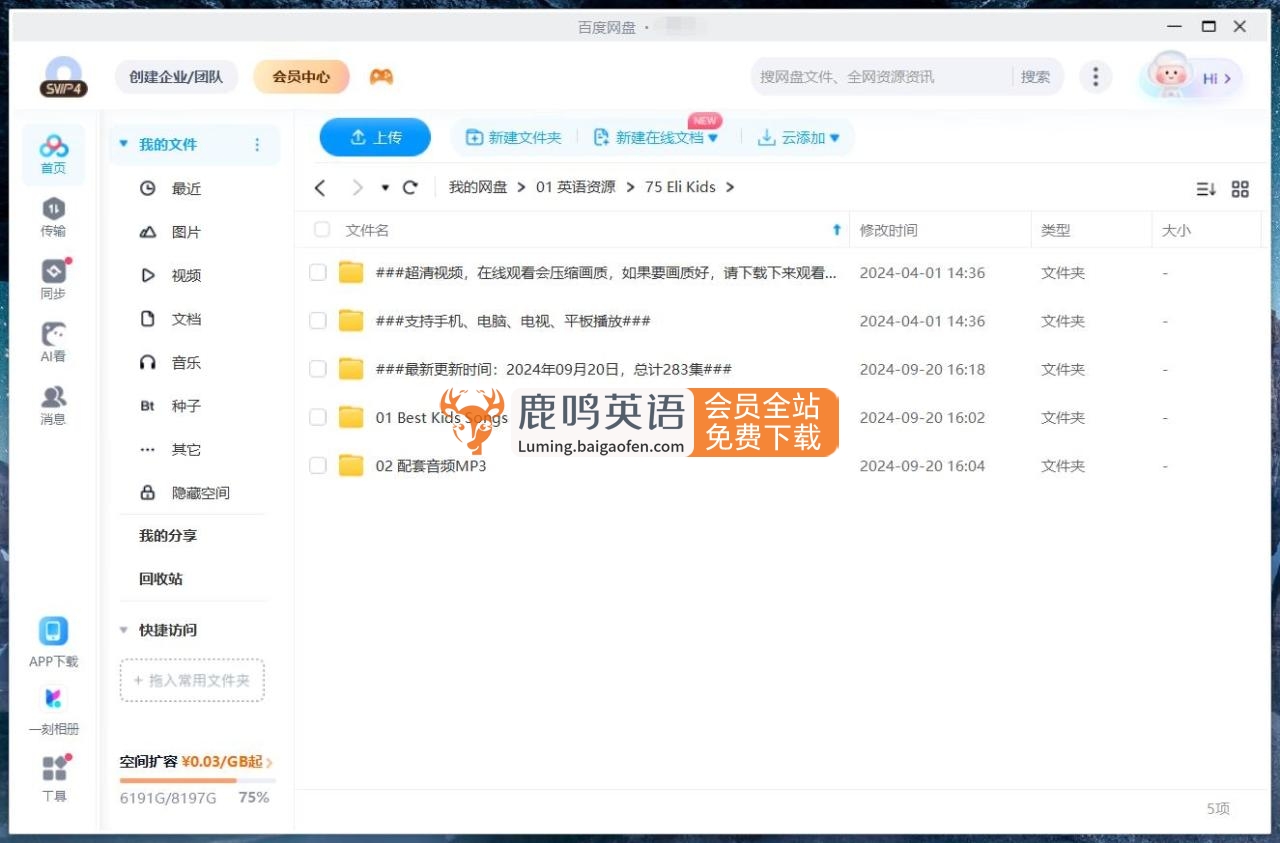The width and height of the screenshot is (1280, 843).
Task: Collapse the 我的文件 tree section
Action: pyautogui.click(x=124, y=144)
